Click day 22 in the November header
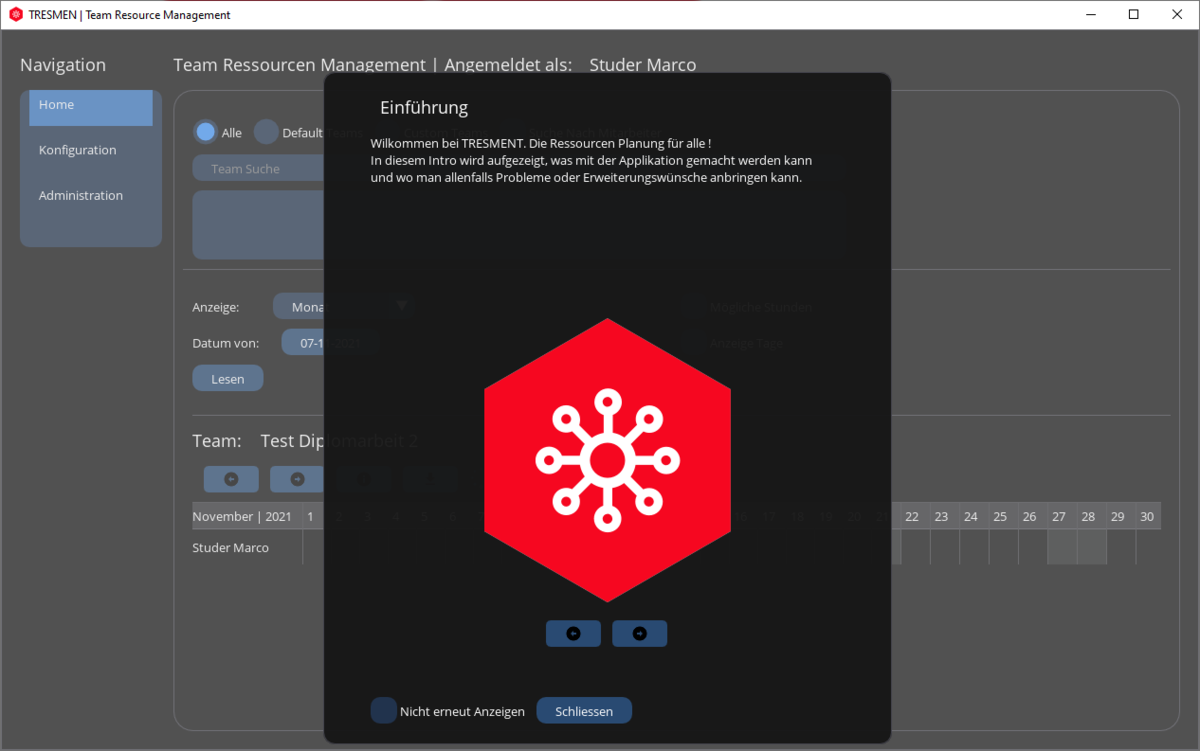 coord(912,516)
